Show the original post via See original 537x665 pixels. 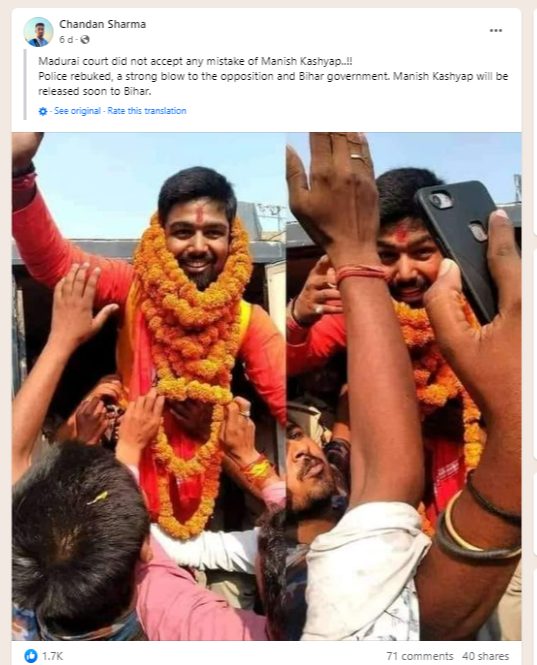tap(77, 111)
